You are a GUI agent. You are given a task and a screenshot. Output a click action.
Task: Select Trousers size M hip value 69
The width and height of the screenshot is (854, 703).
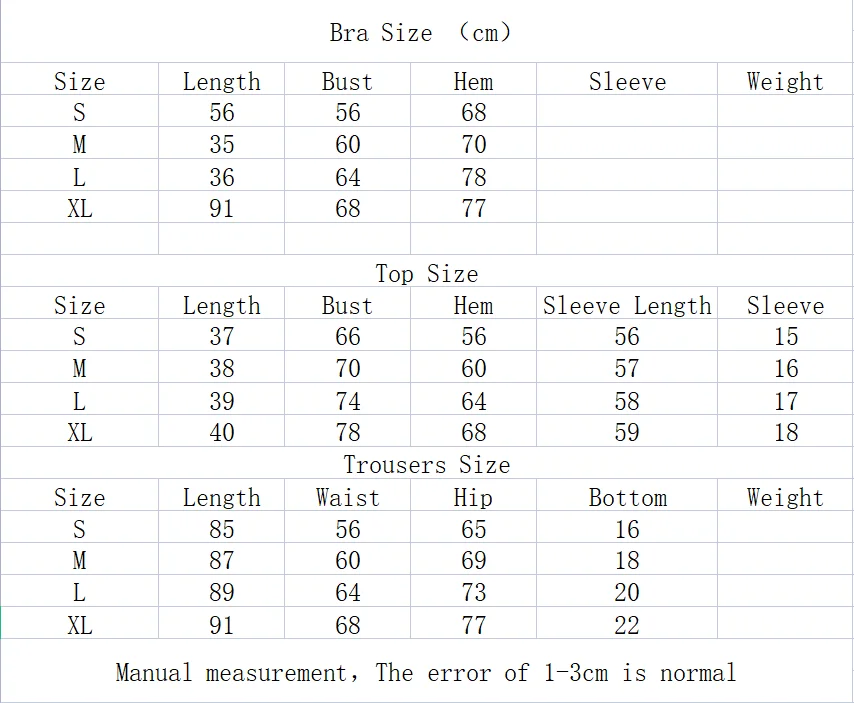(x=473, y=561)
